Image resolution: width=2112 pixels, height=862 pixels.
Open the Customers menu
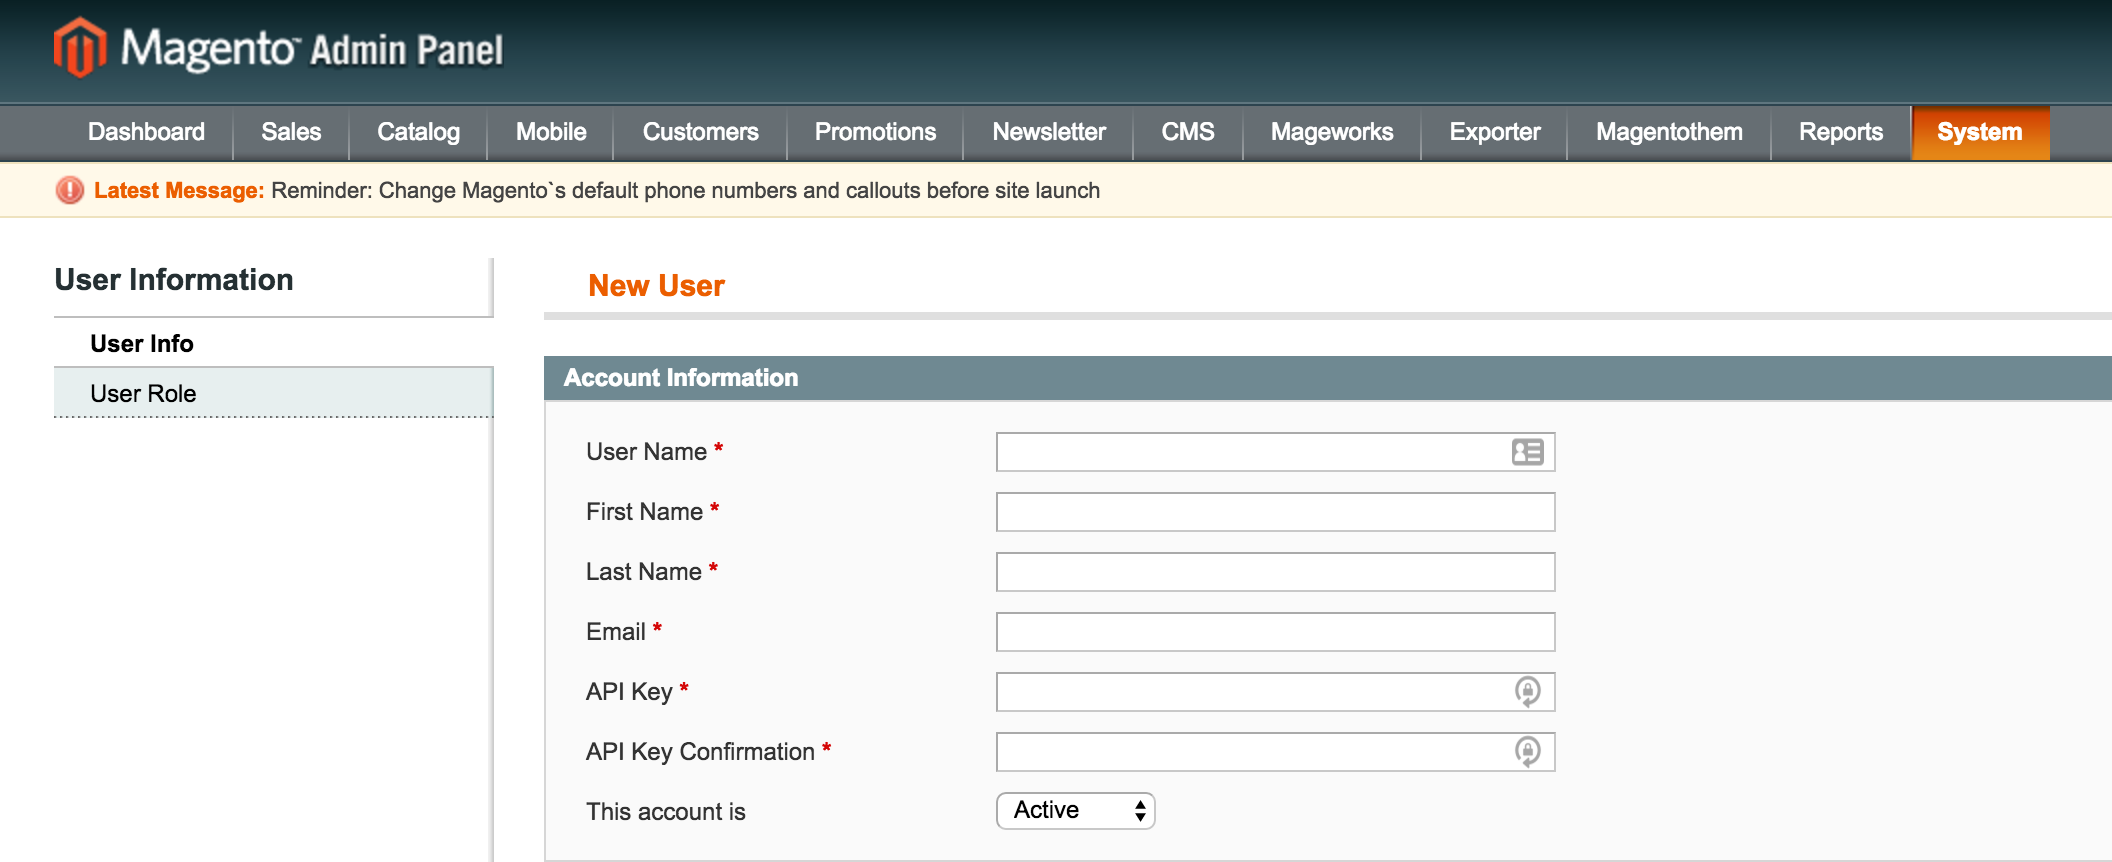pos(700,132)
